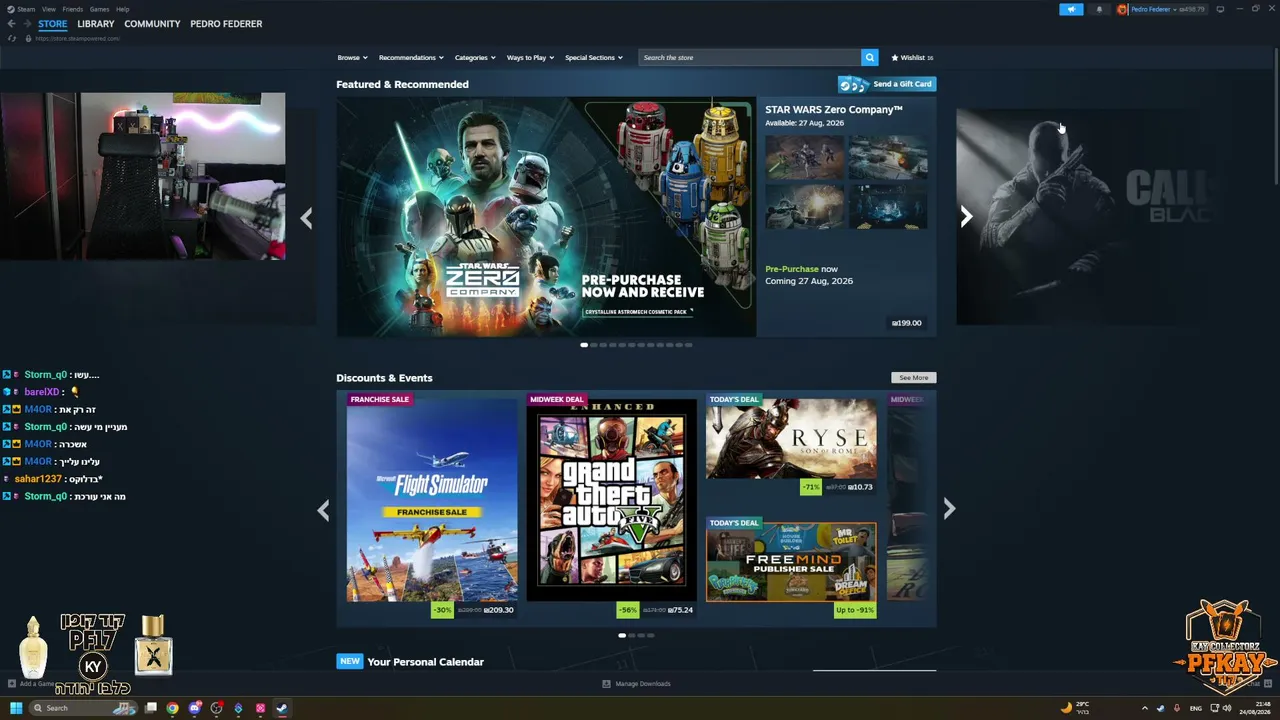
Task: Expand the Categories dropdown
Action: (475, 58)
